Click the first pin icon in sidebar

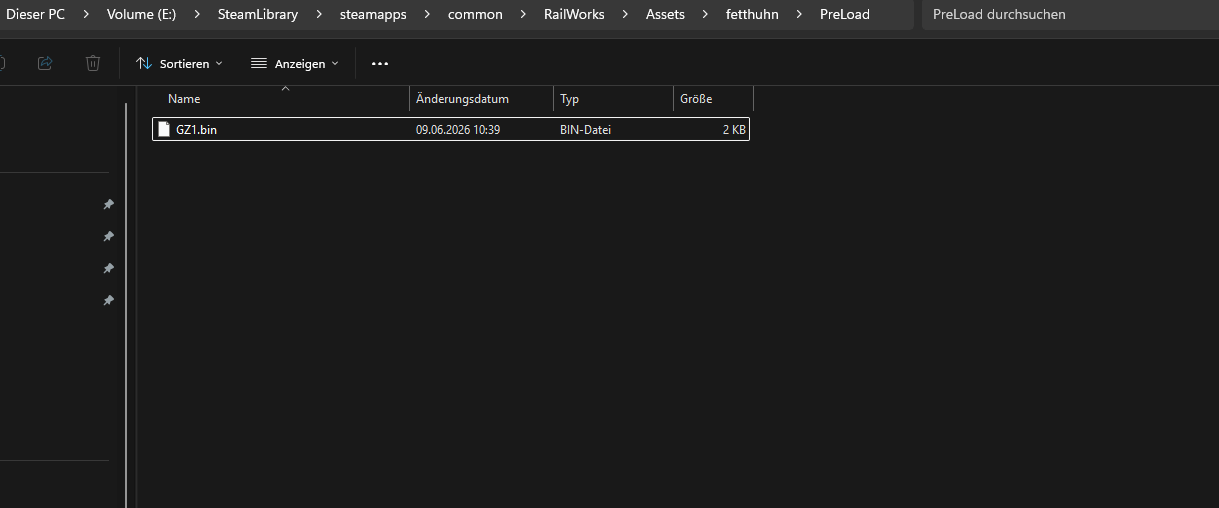[x=108, y=204]
